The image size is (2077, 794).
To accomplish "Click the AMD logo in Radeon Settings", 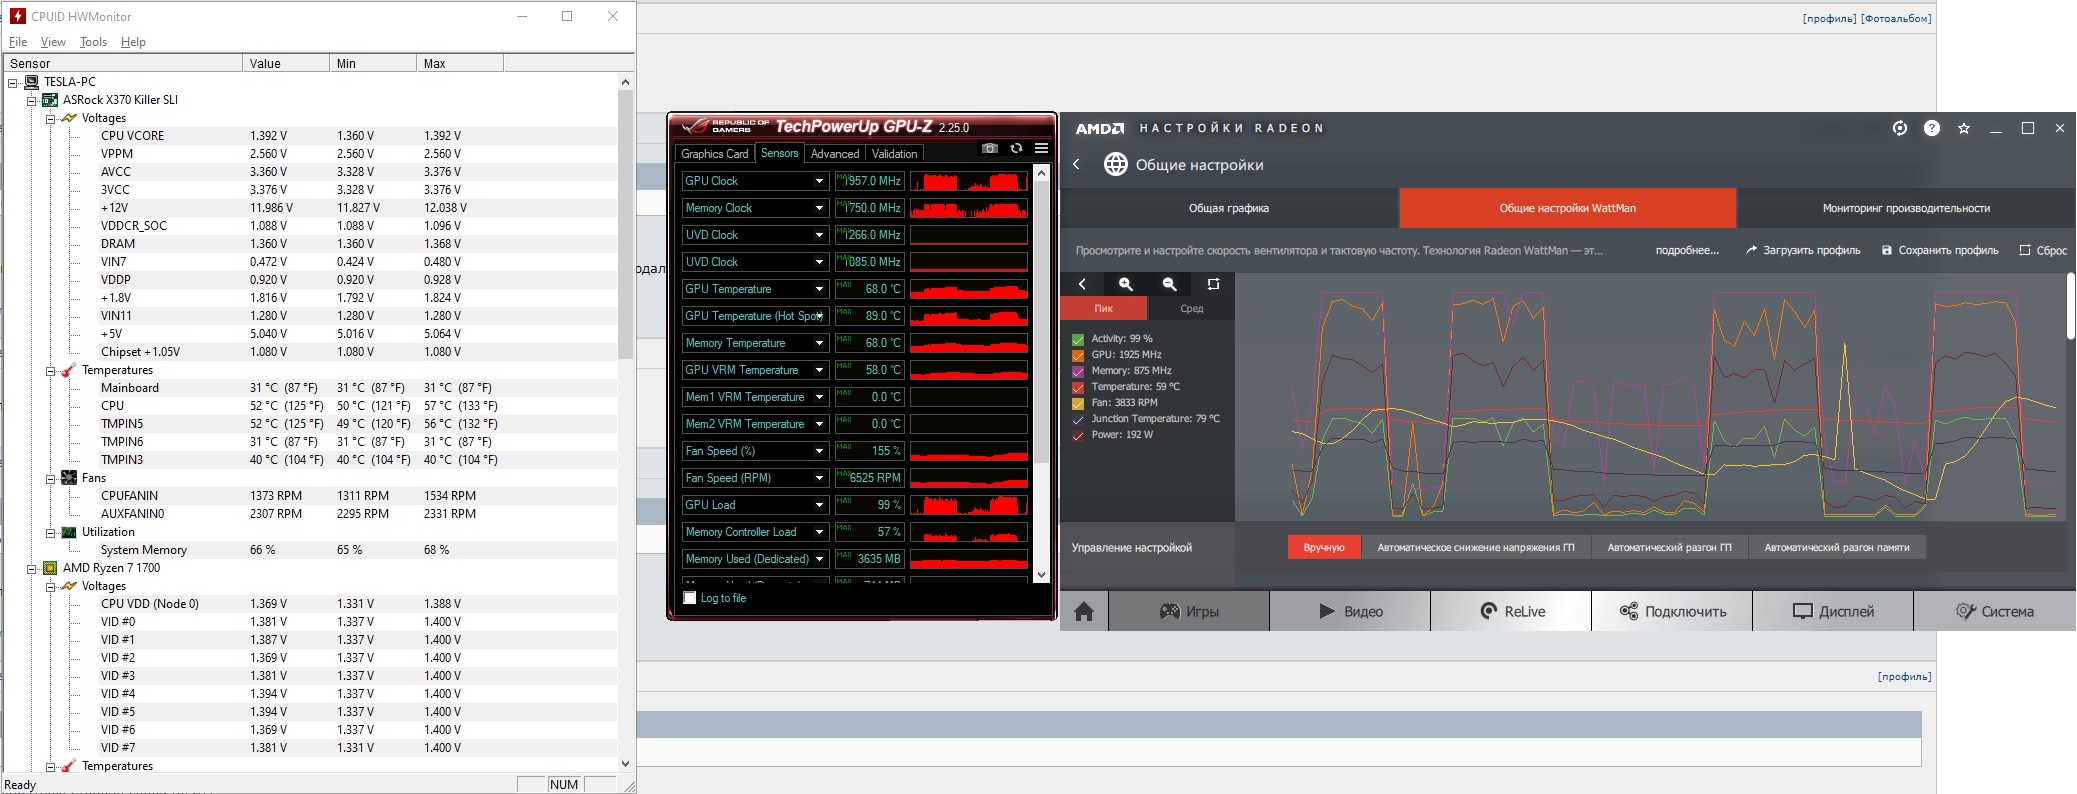I will click(x=1100, y=128).
